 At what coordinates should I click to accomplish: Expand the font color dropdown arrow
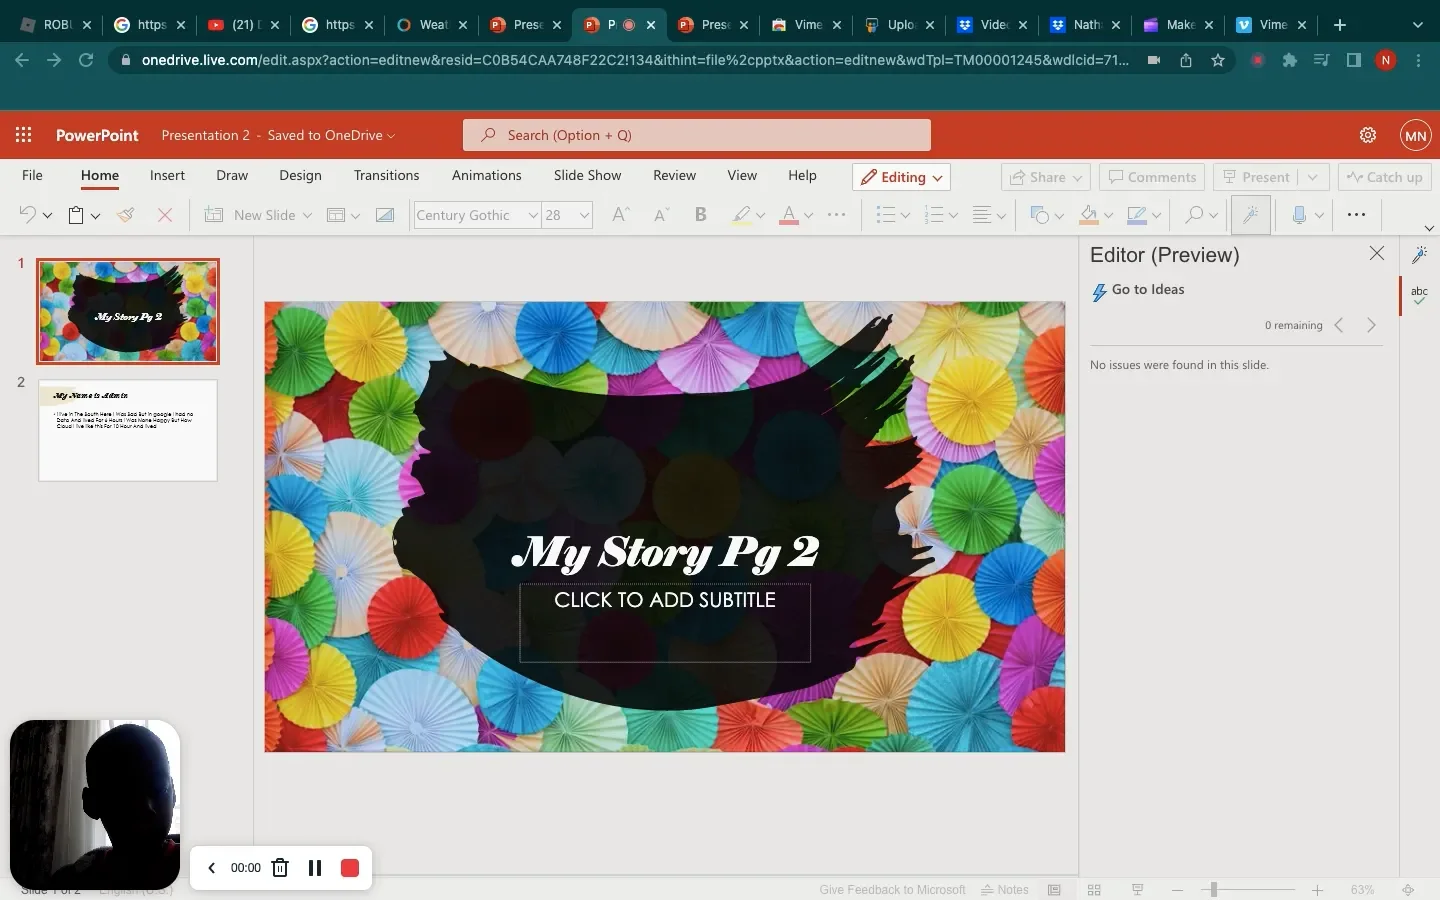pyautogui.click(x=809, y=215)
